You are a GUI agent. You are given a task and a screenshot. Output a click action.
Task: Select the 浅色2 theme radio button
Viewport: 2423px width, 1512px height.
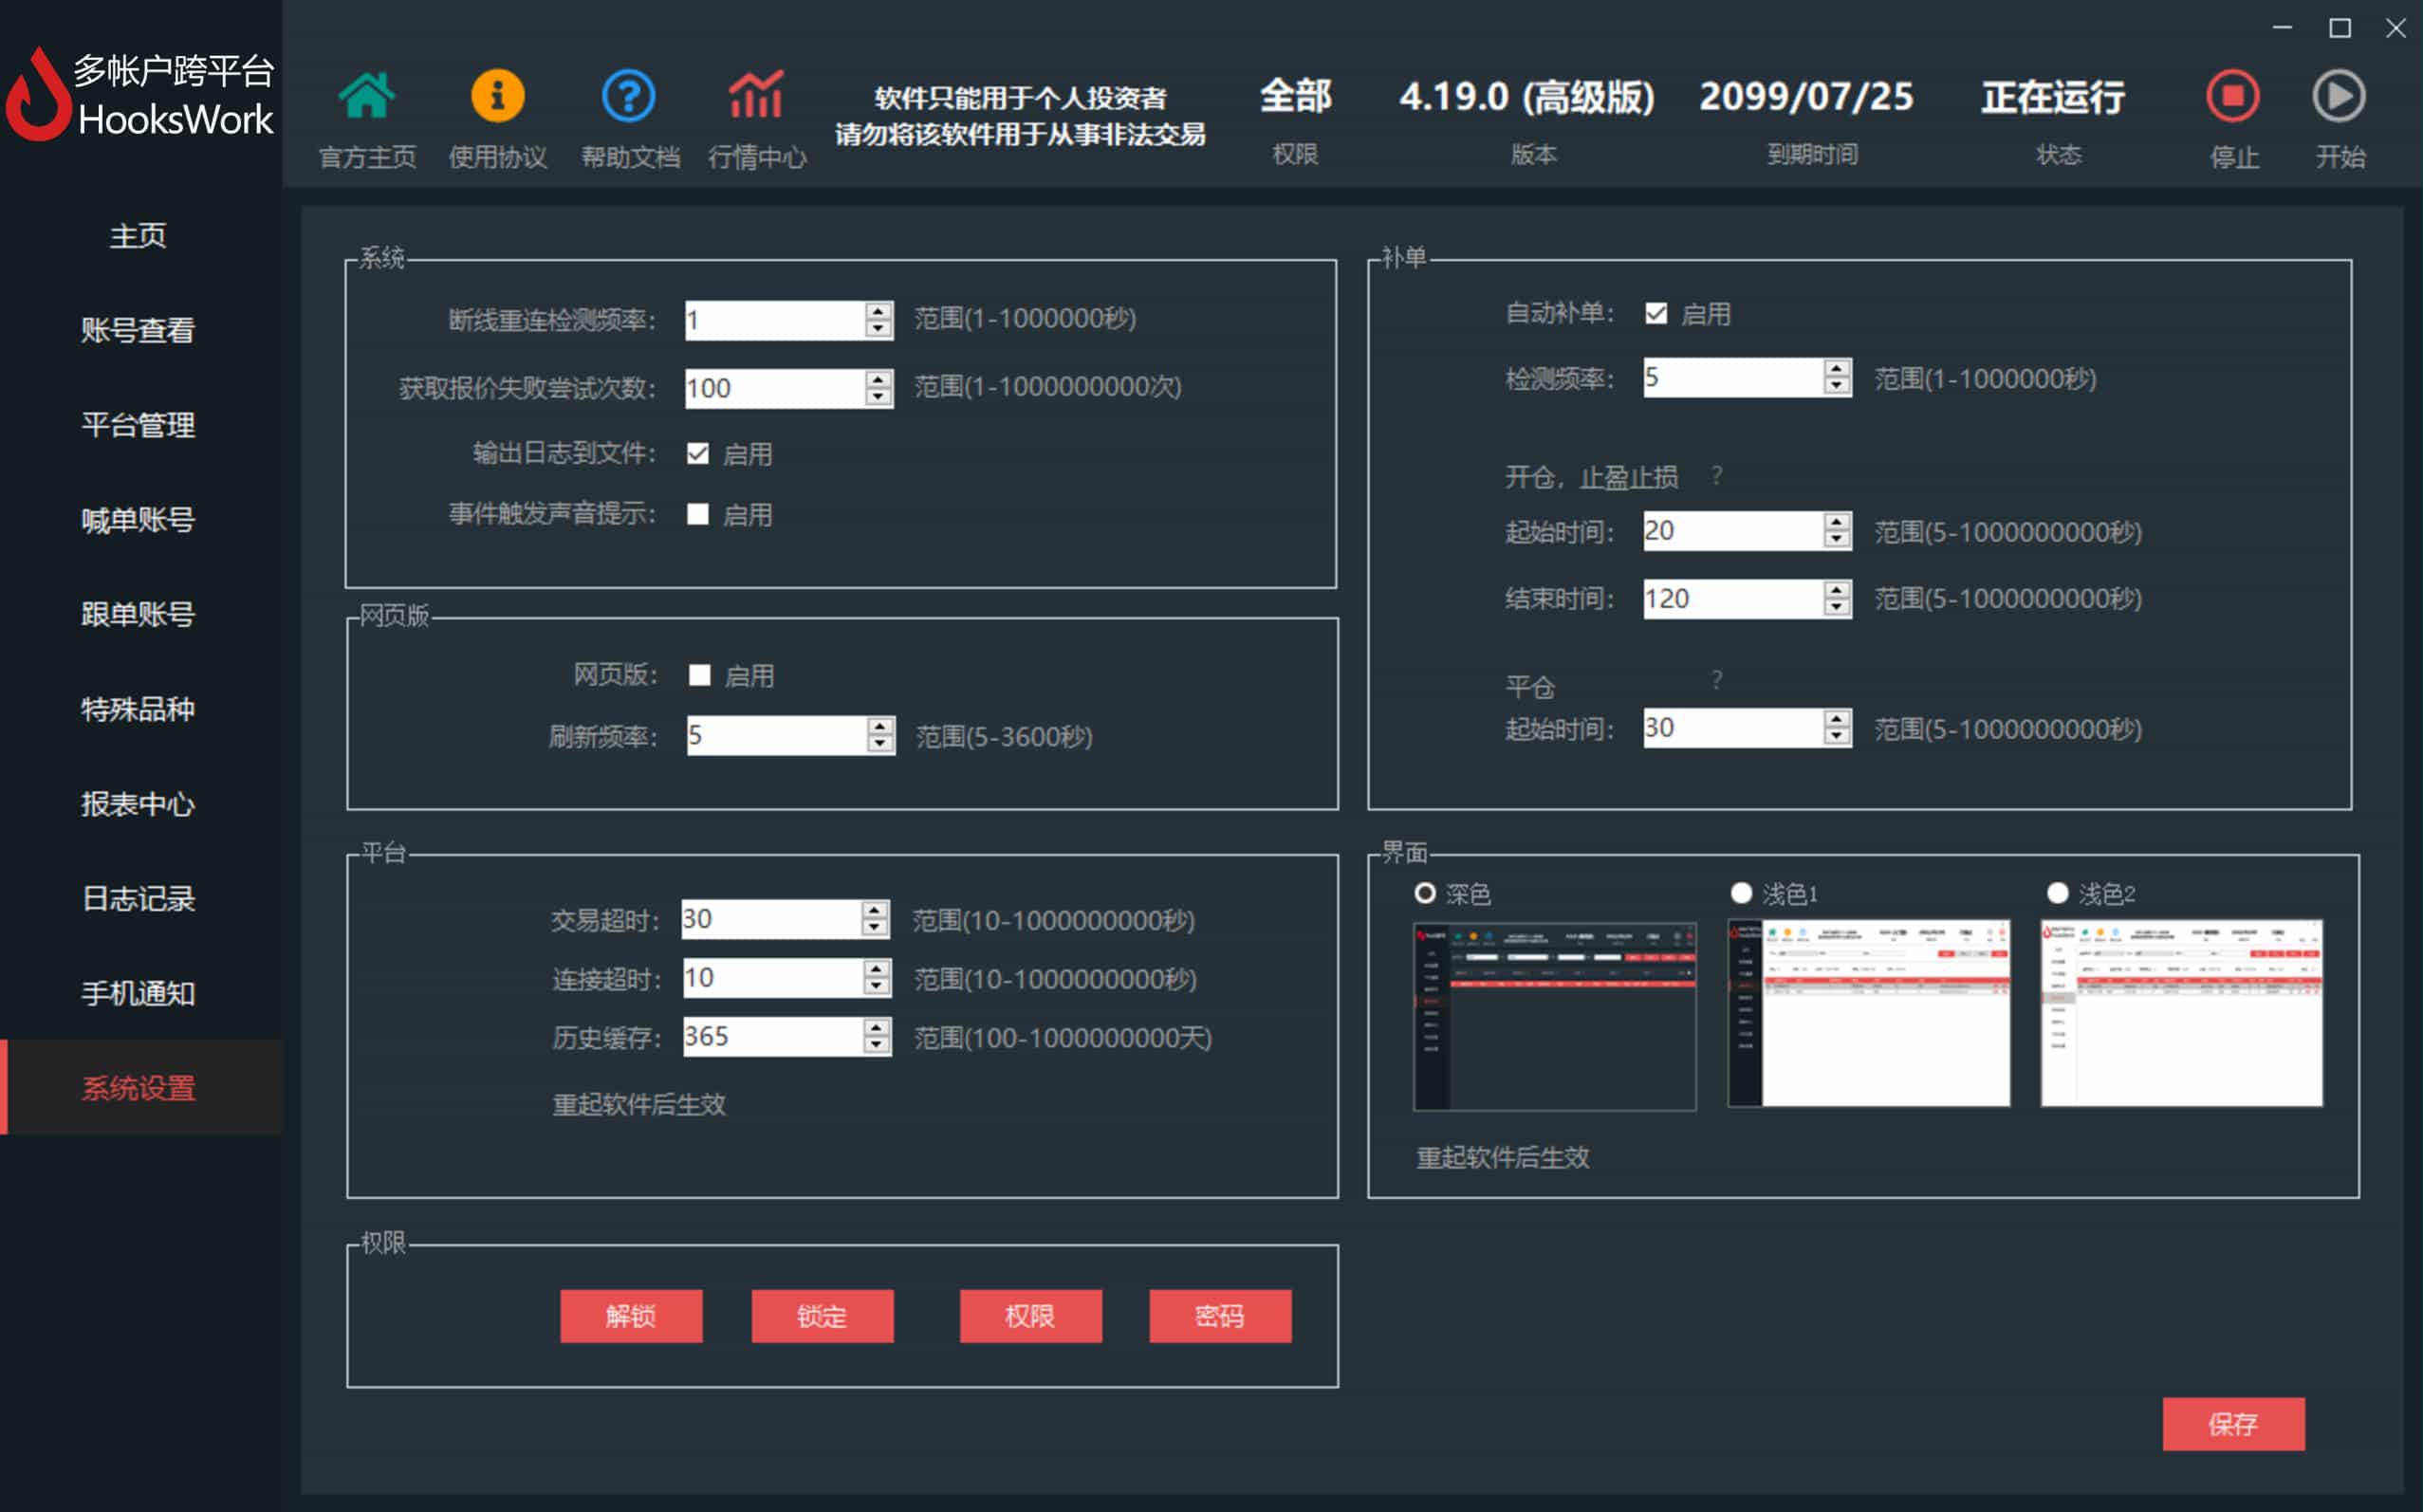2058,893
